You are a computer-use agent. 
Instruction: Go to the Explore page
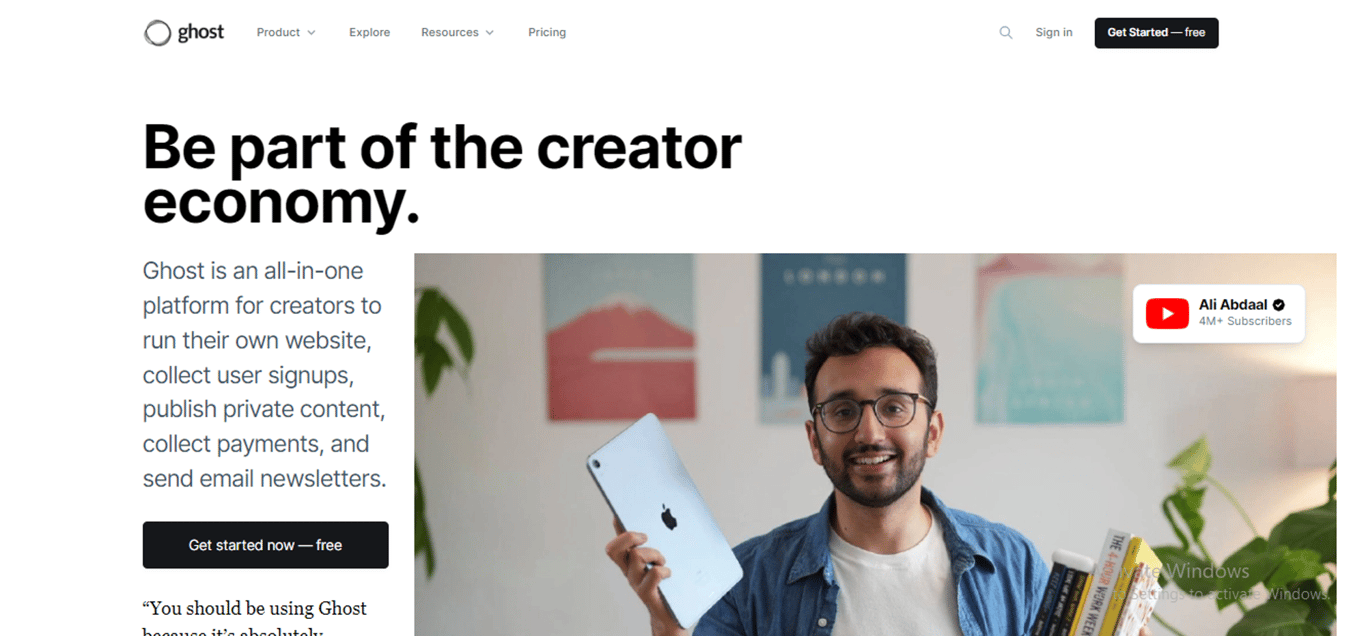[x=369, y=33]
